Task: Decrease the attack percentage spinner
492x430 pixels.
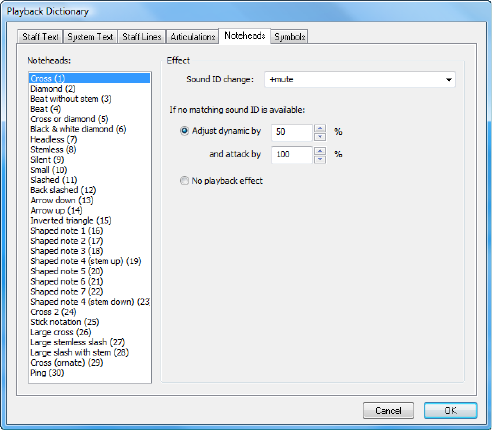Action: [x=320, y=159]
